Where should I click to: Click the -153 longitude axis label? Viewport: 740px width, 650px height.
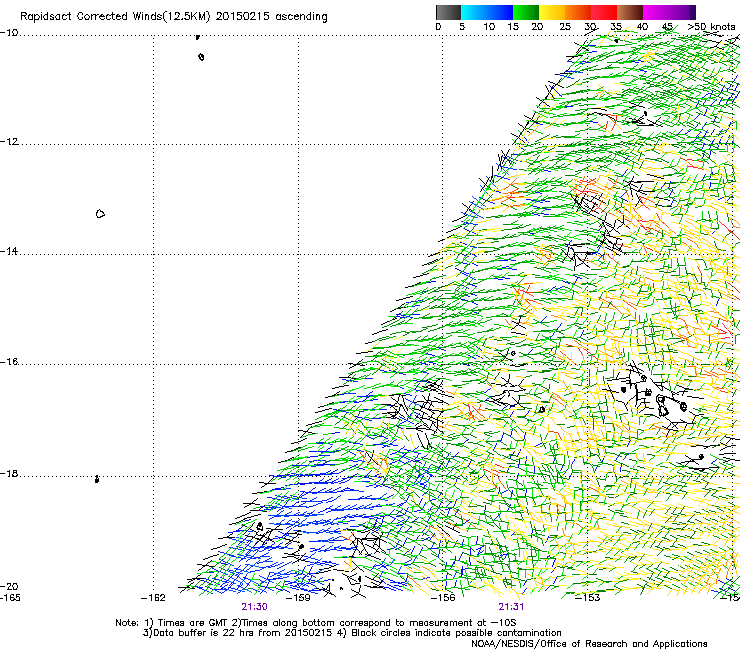tap(588, 598)
